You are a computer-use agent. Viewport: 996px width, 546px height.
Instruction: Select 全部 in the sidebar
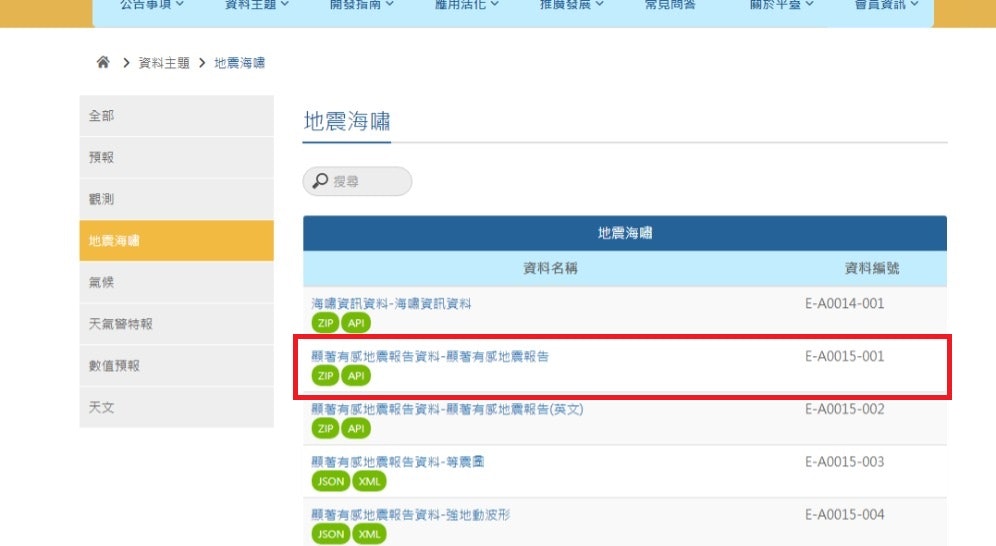(177, 116)
